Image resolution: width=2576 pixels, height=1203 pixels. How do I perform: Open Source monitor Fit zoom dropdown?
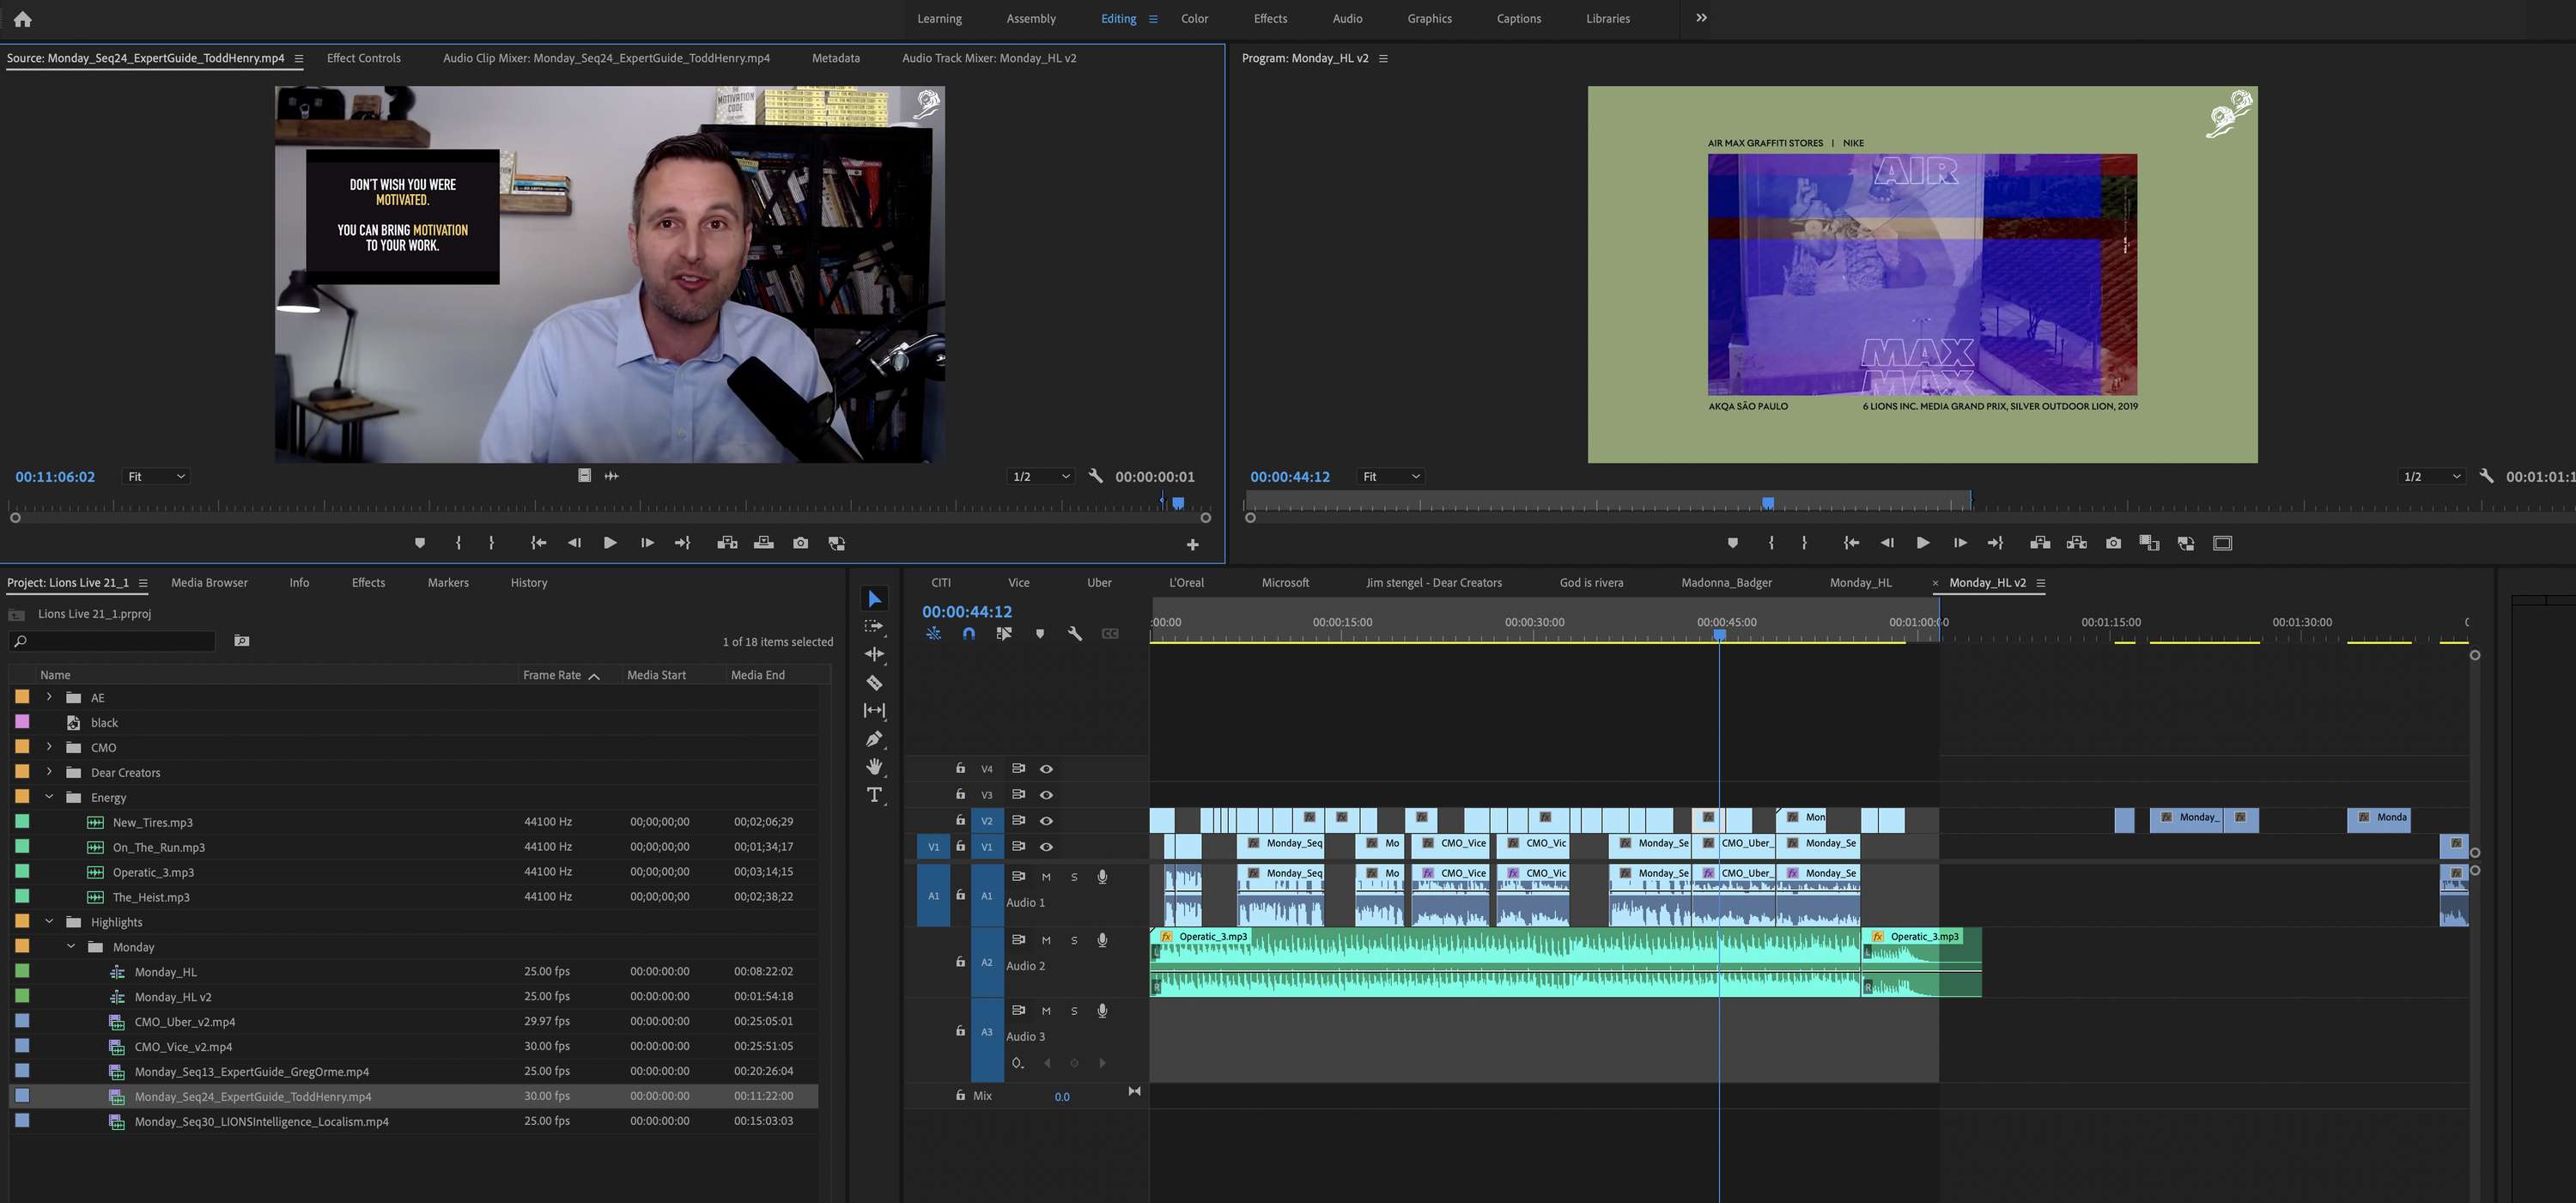(x=156, y=477)
